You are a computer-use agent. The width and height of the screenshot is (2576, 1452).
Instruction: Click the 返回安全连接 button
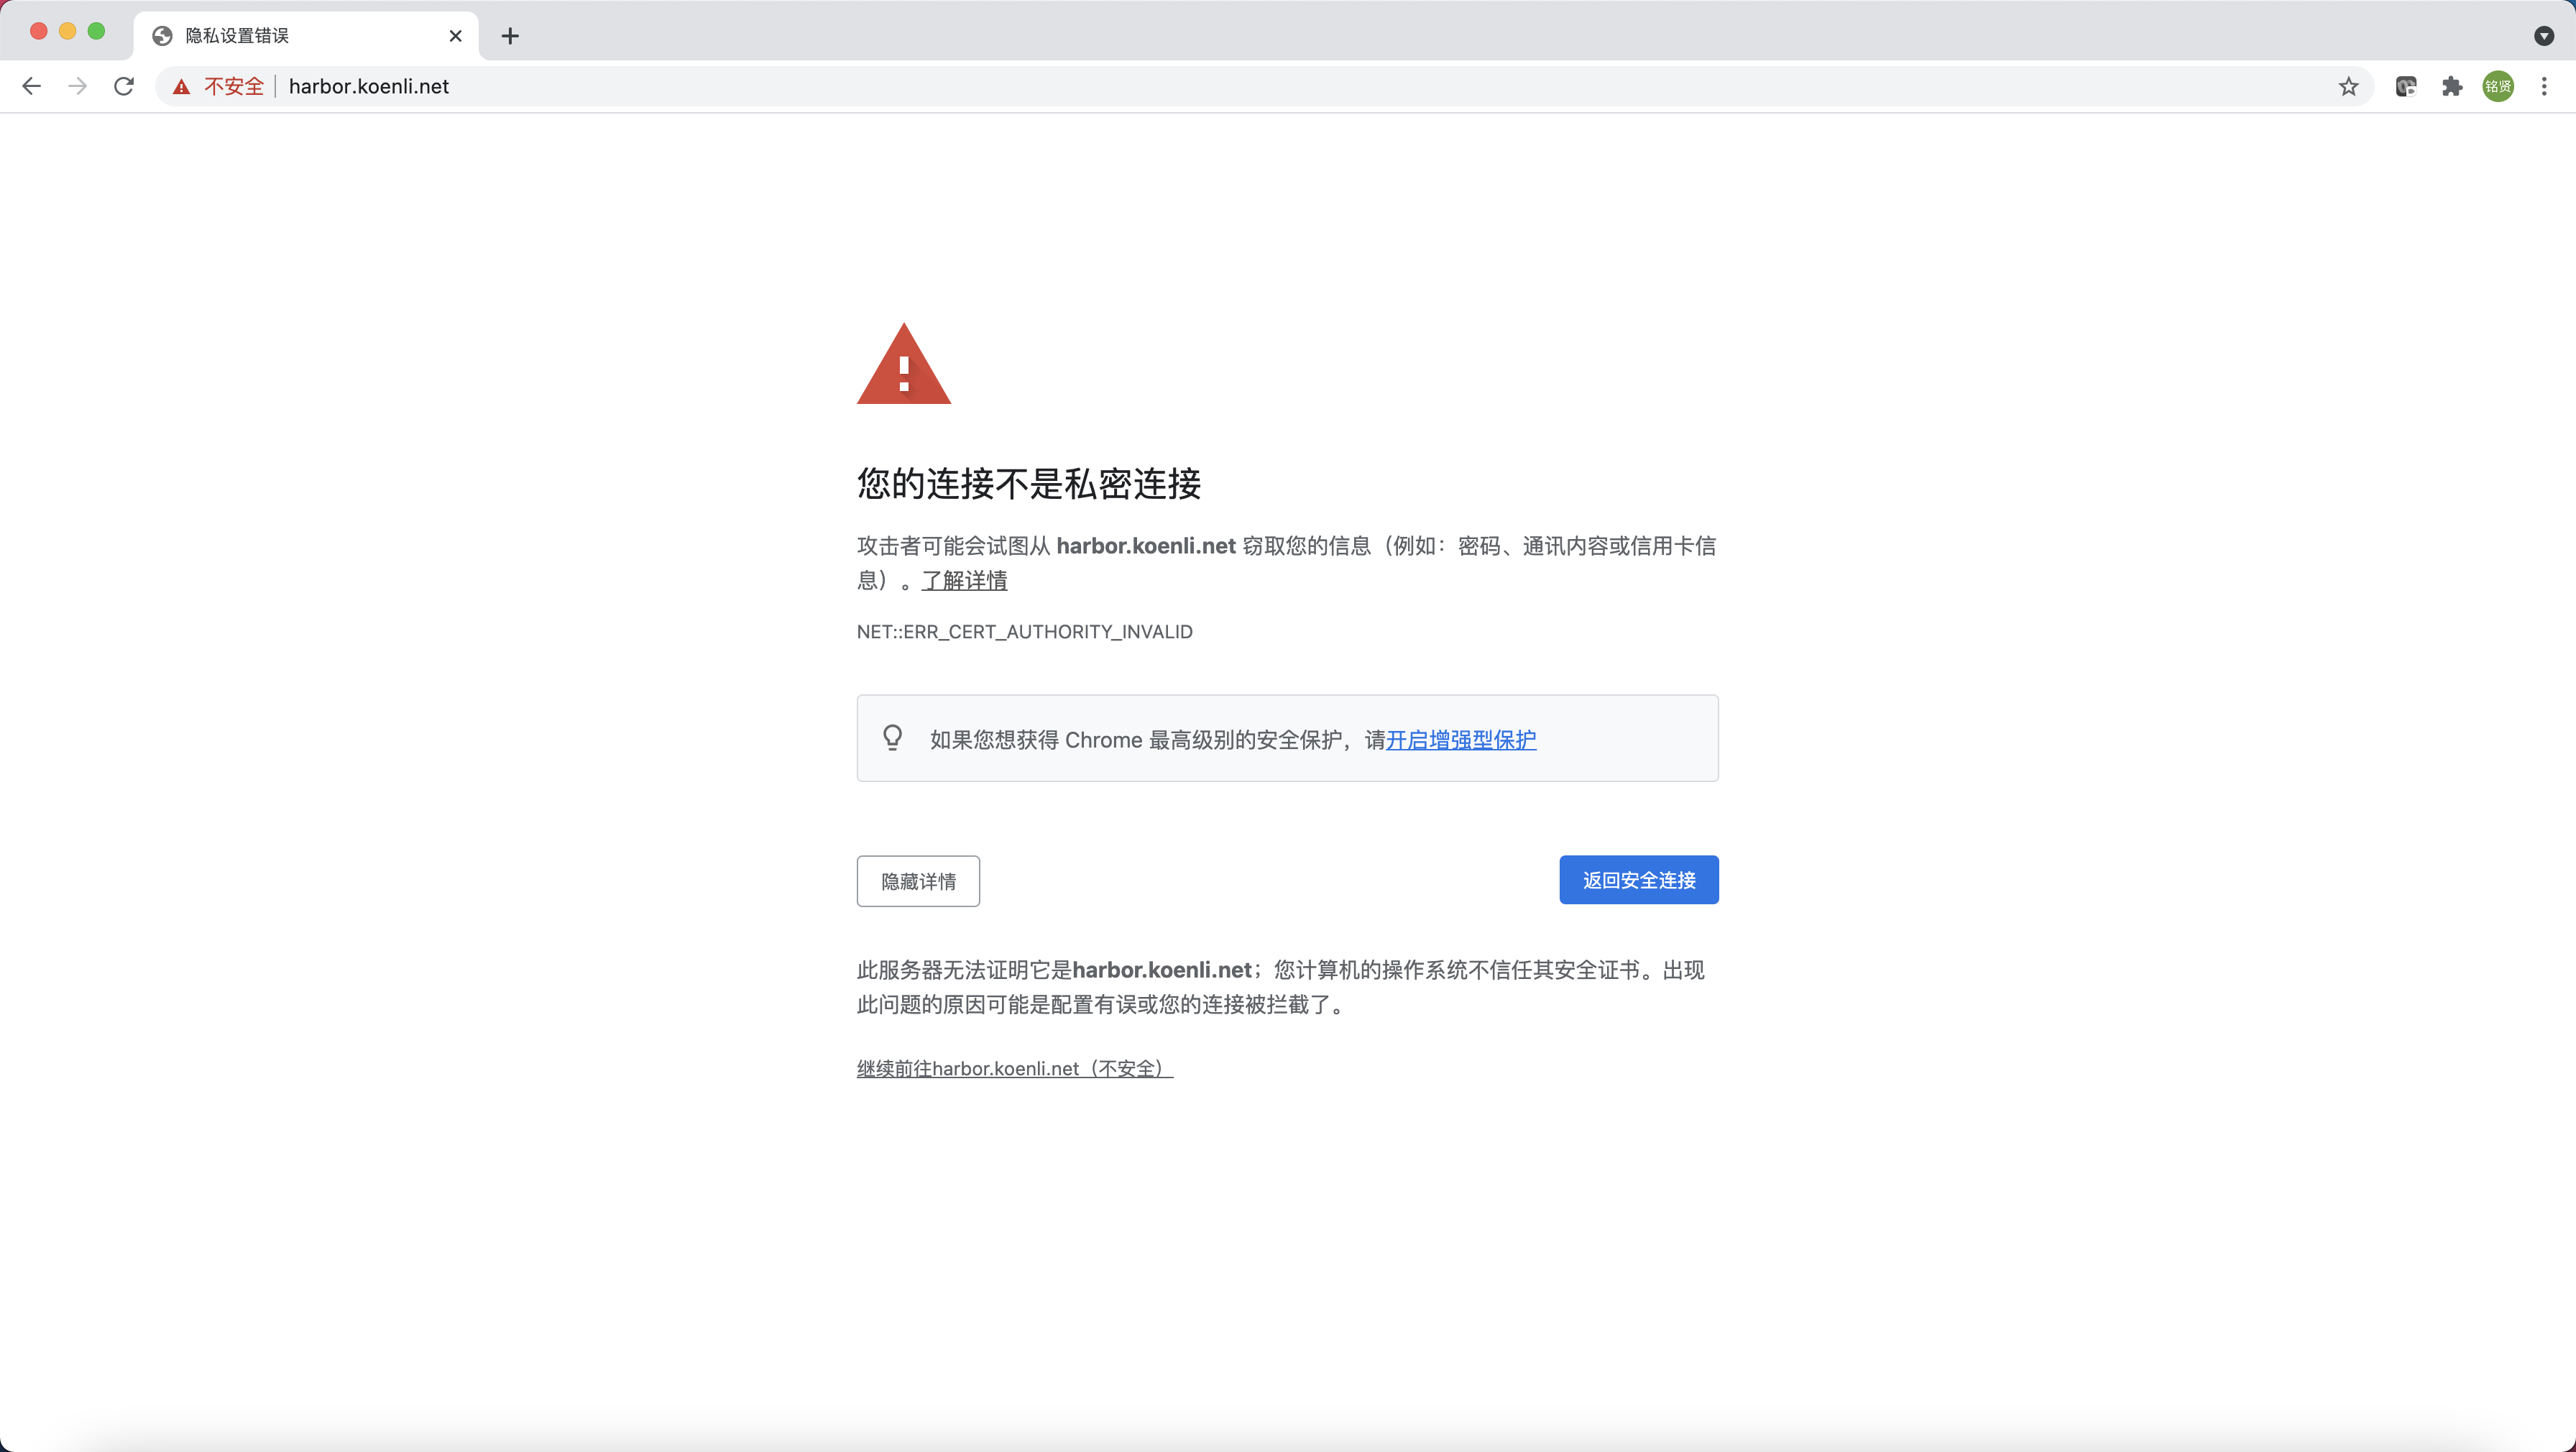[1638, 880]
